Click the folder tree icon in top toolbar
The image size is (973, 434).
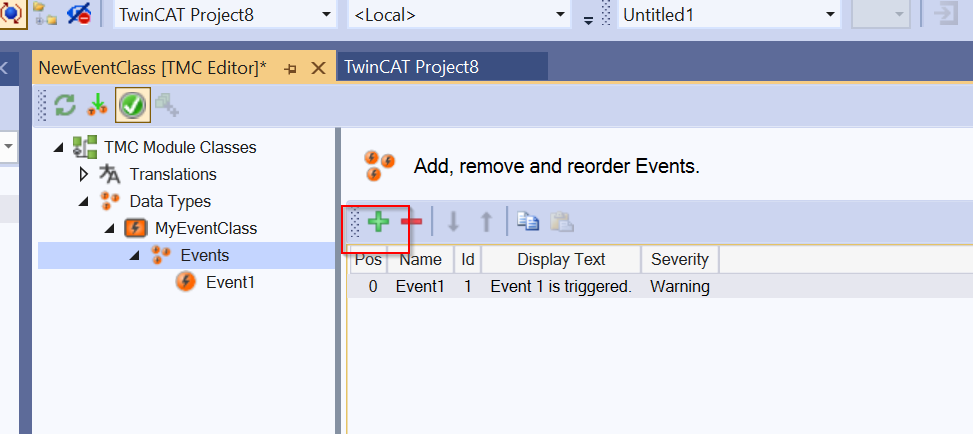(x=45, y=14)
